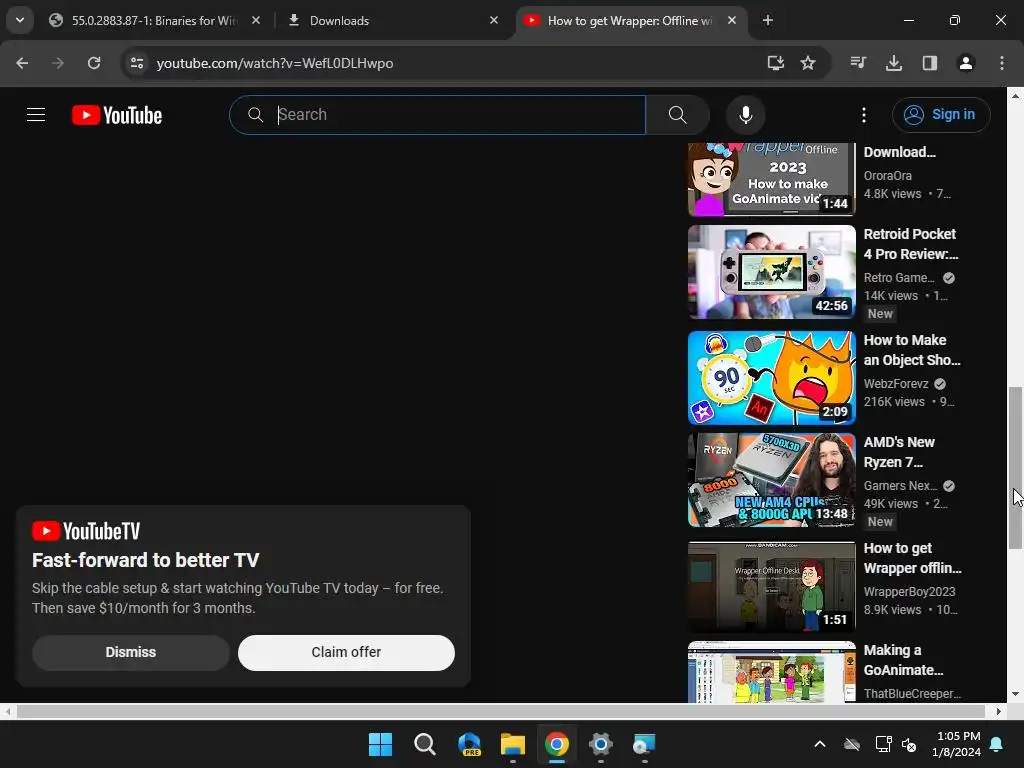This screenshot has height=768, width=1024.
Task: Start voice search with microphone icon
Action: pos(745,115)
